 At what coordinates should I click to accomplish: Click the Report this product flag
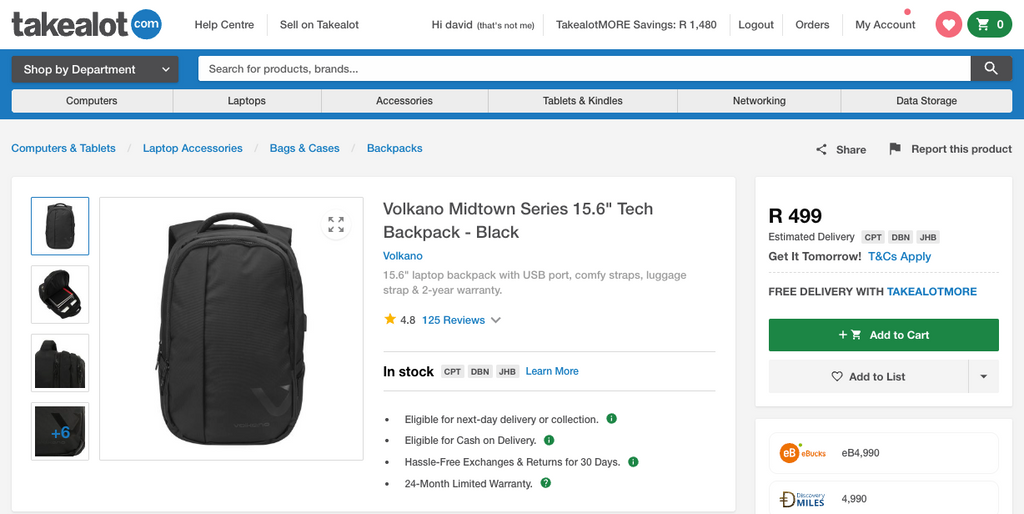pyautogui.click(x=895, y=149)
